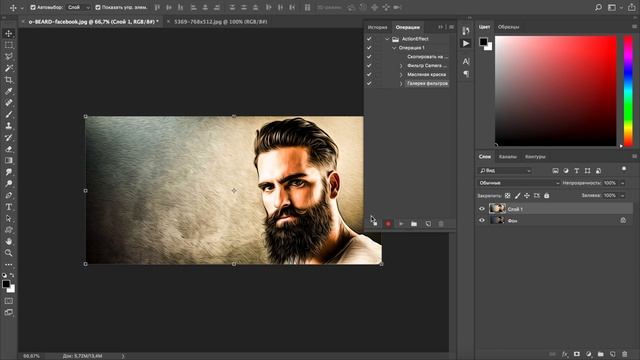The height and width of the screenshot is (360, 640).
Task: Toggle lock all for layer
Action: 547,196
